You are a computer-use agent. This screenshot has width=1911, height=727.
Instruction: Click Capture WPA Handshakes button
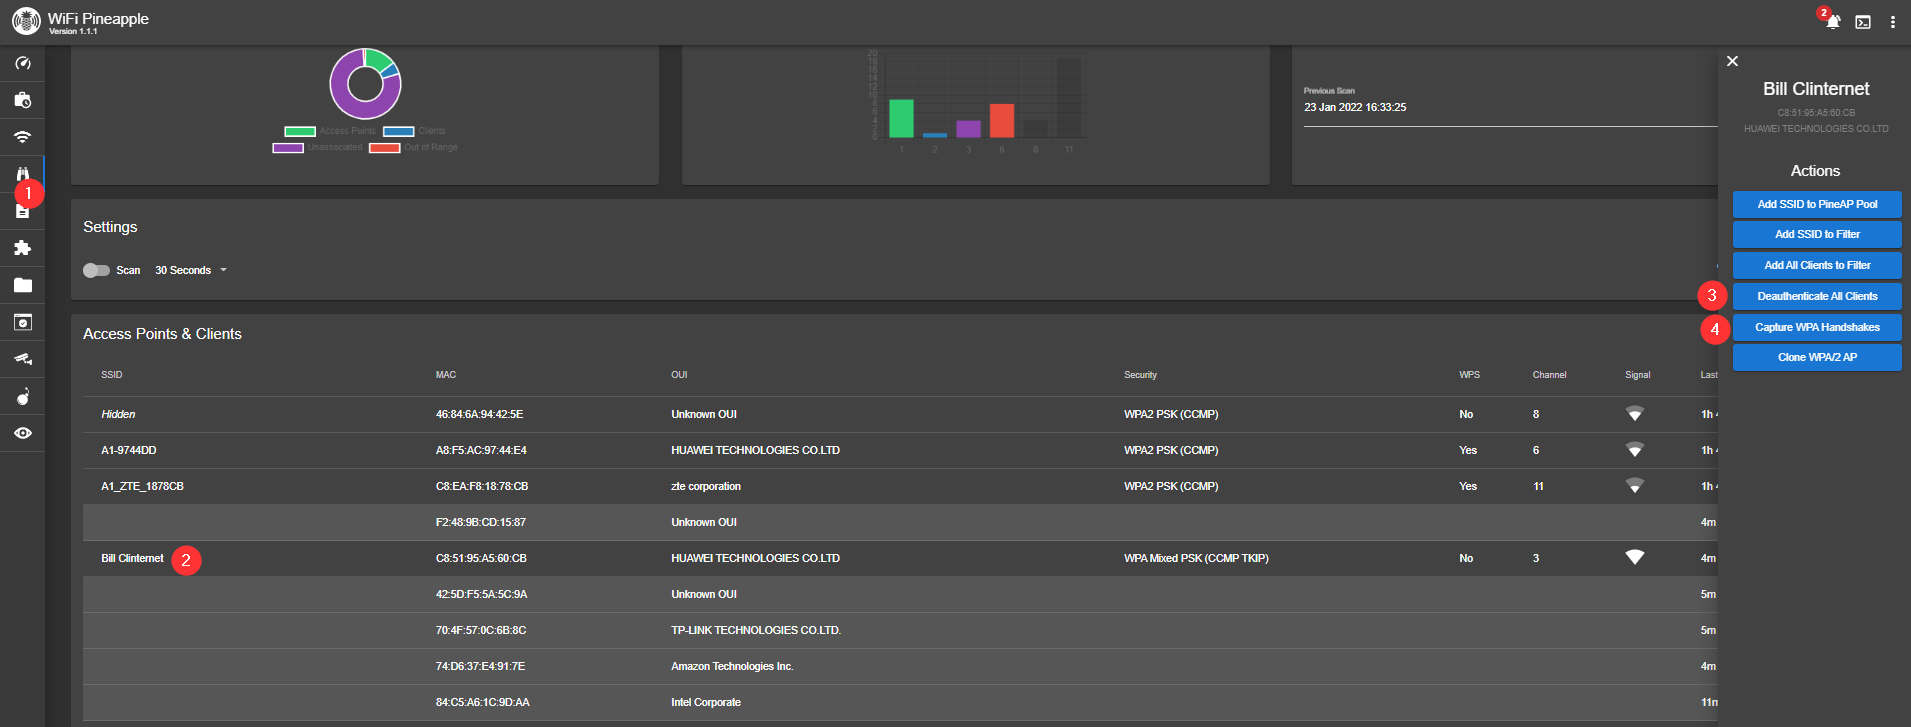(x=1817, y=327)
